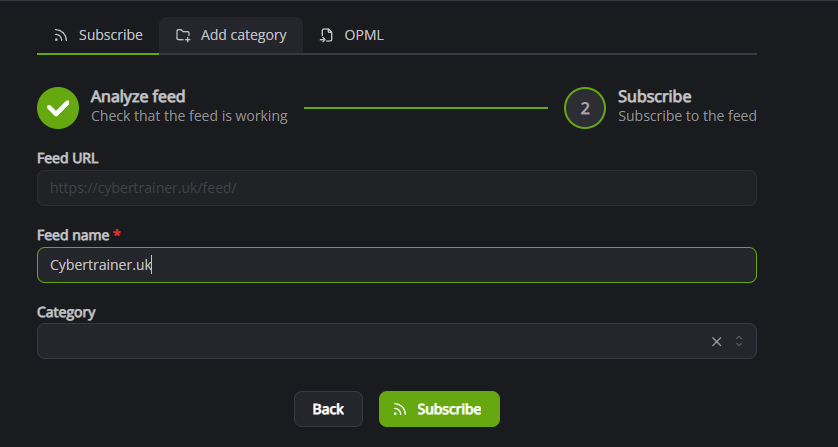Click the RSS icon inside the green Subscribe button
838x447 pixels.
point(400,409)
